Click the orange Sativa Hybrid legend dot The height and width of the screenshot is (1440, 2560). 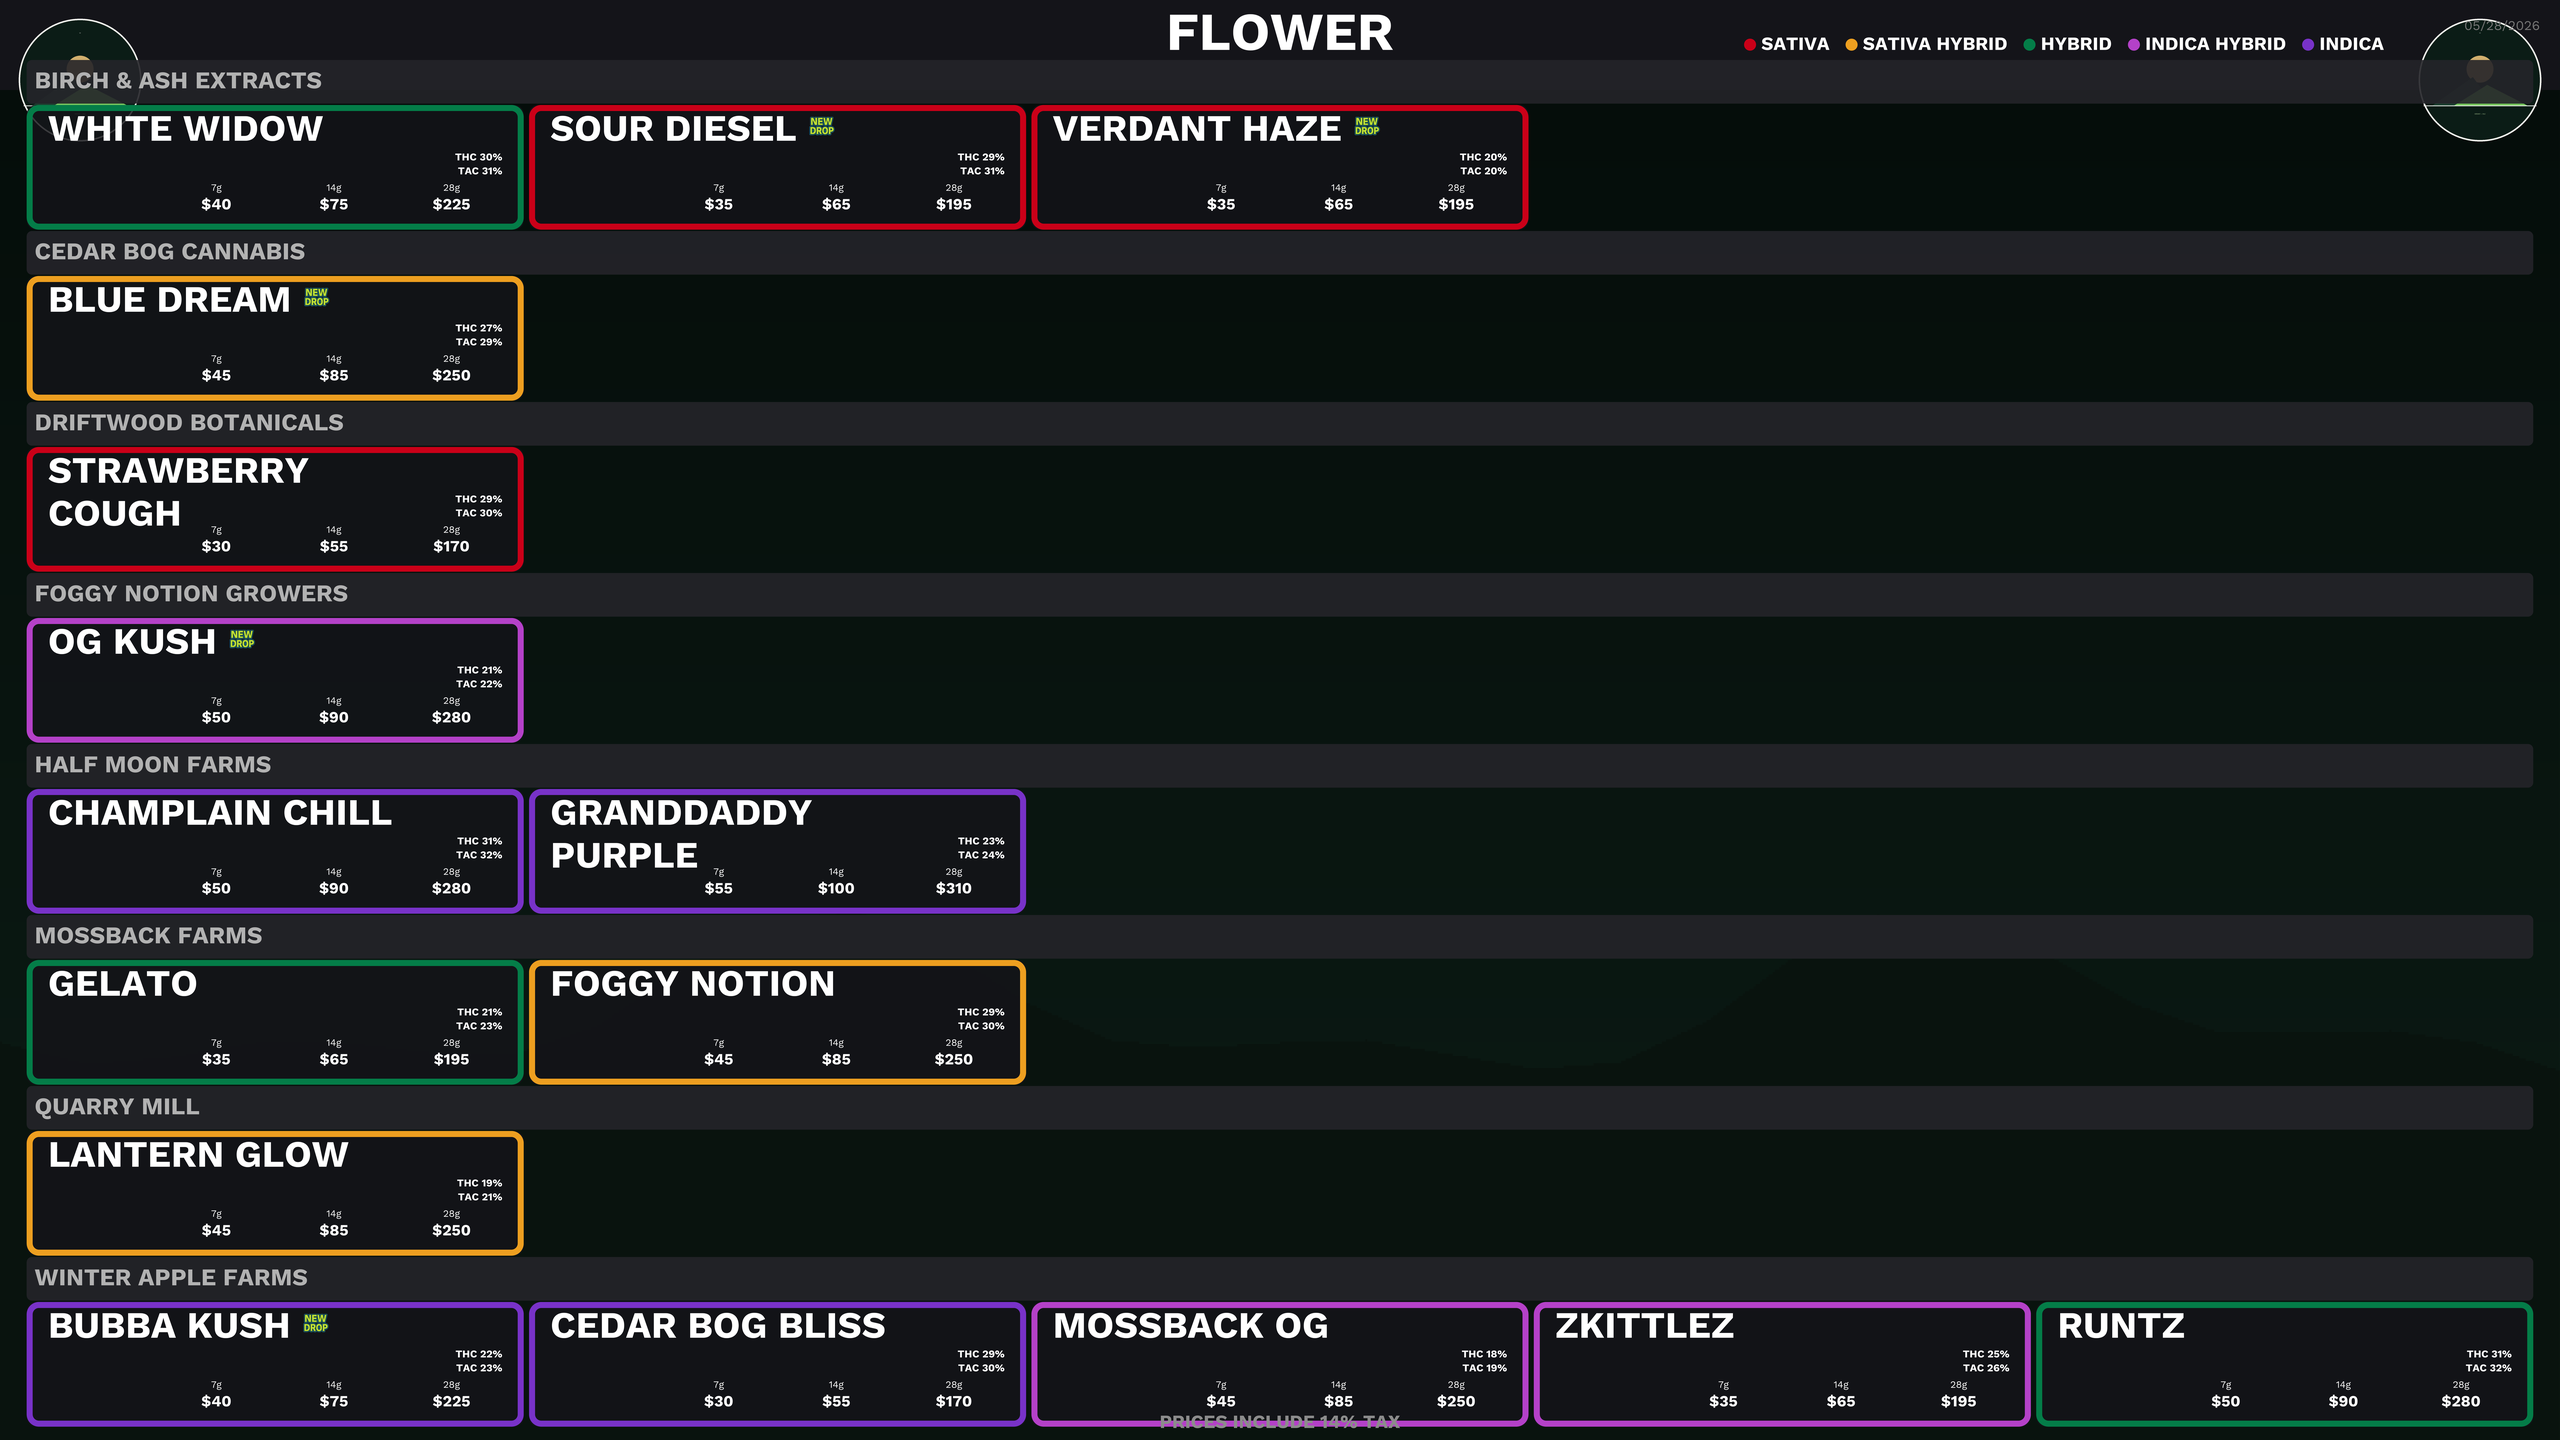pyautogui.click(x=1851, y=44)
